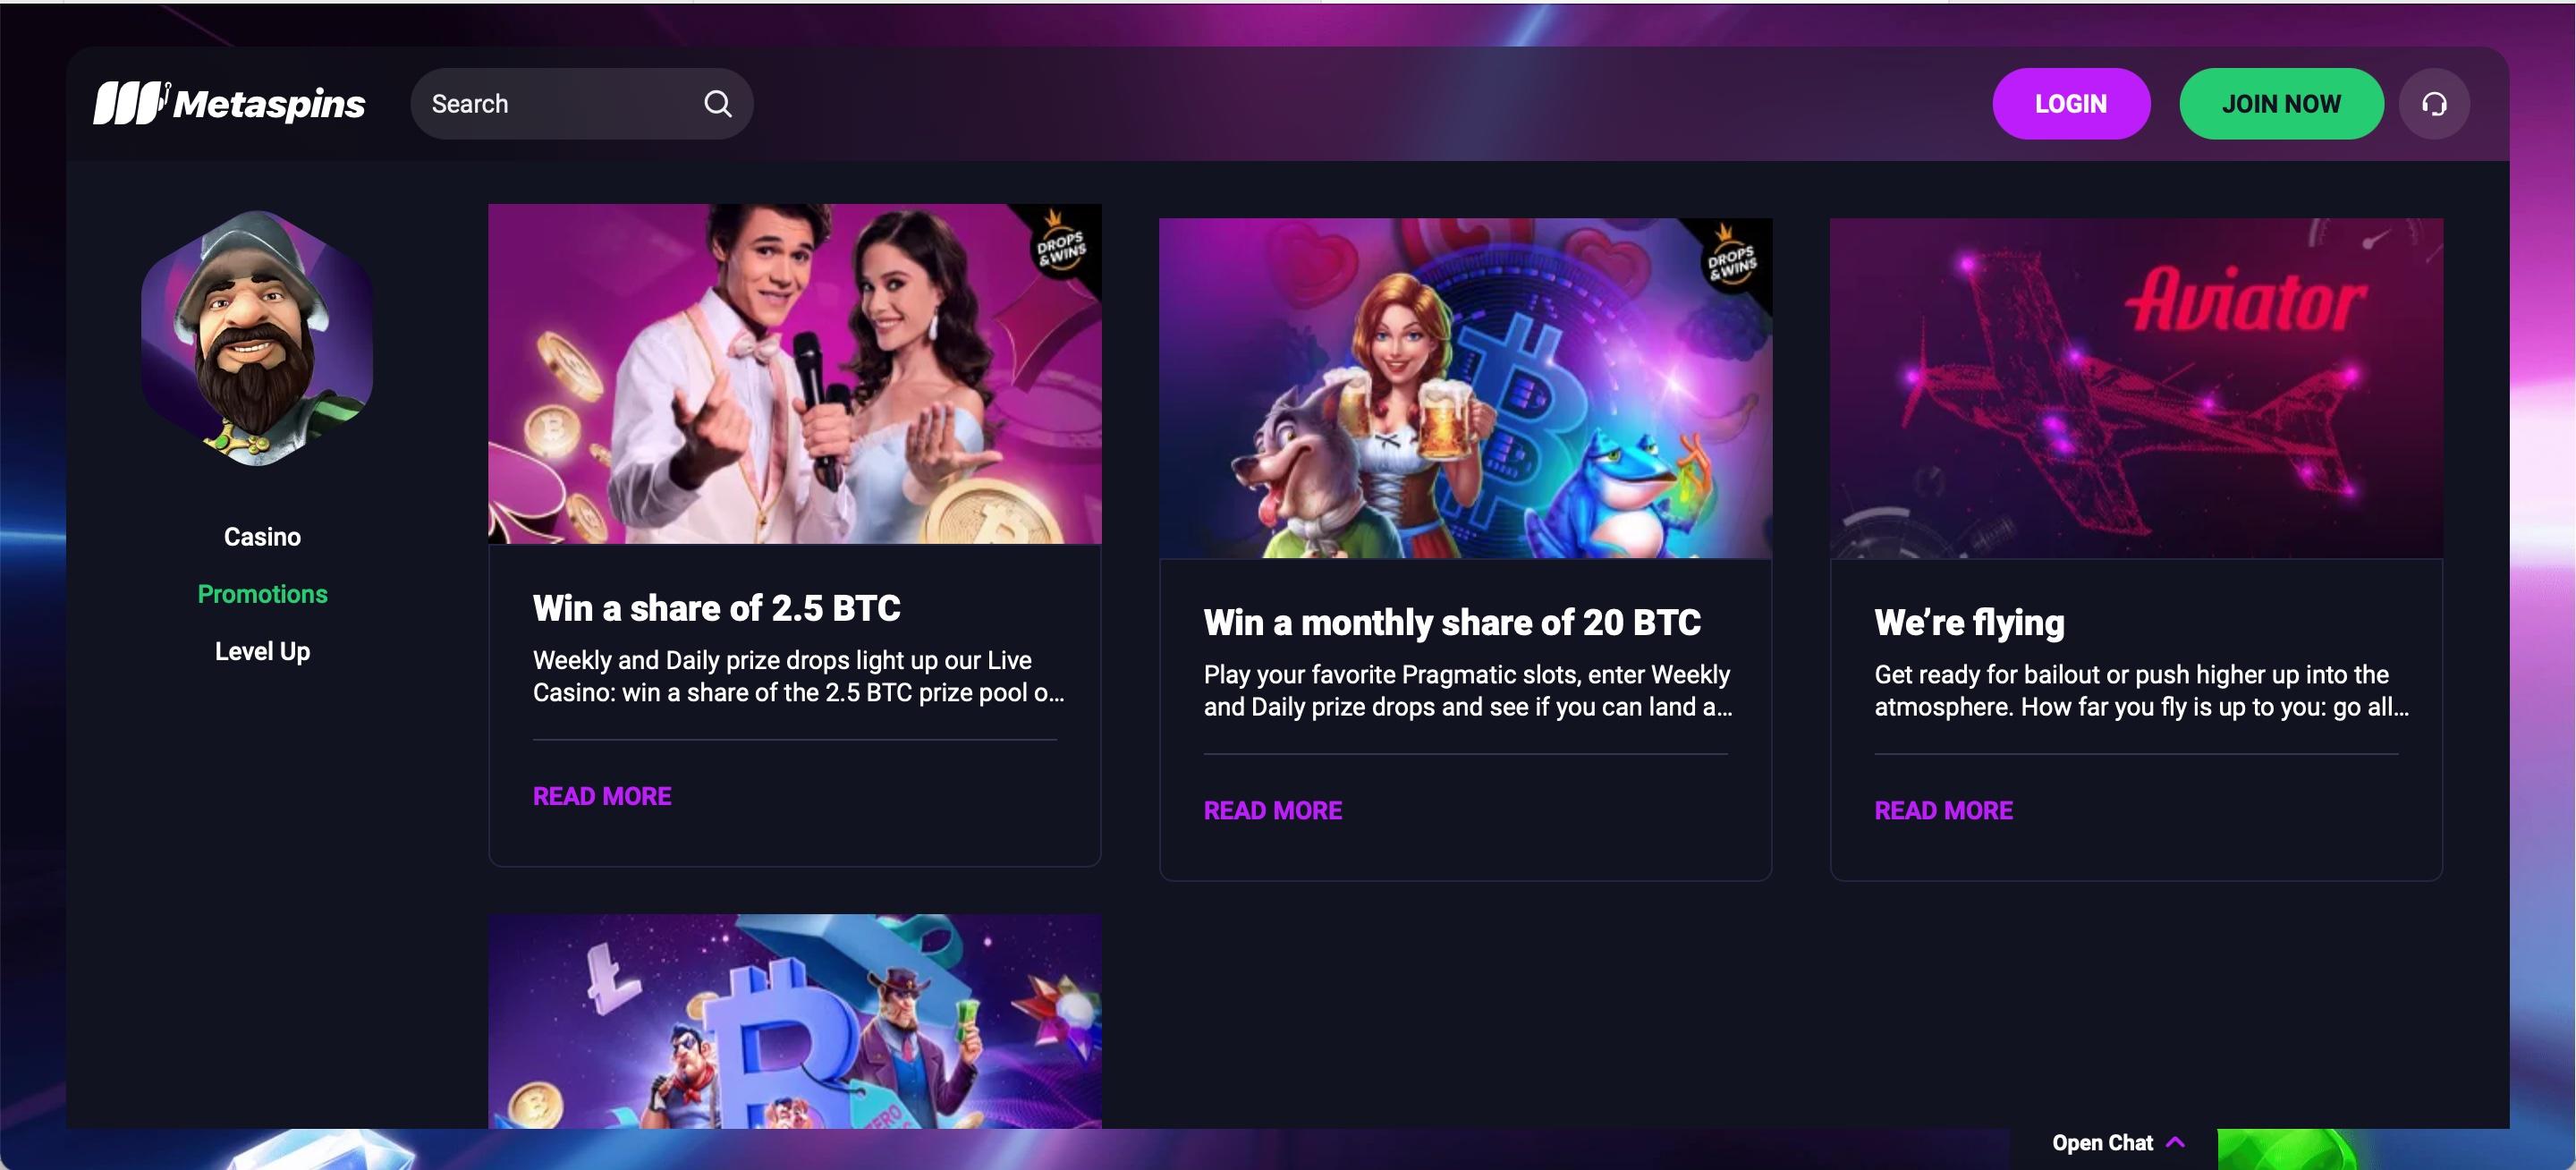Read more about We're flying promotion

point(1944,810)
